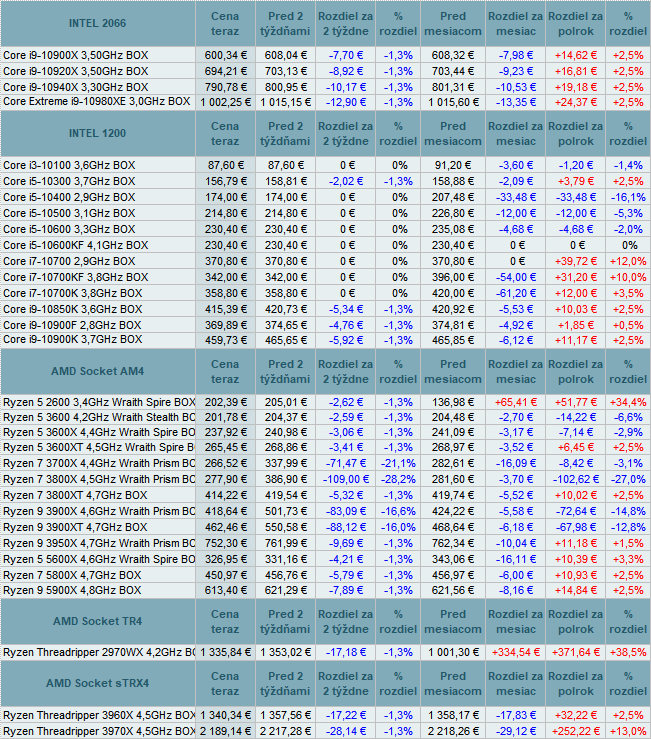The image size is (651, 739).
Task: Select Core i5-10500 3,1GHz BOX name
Action: (x=69, y=213)
